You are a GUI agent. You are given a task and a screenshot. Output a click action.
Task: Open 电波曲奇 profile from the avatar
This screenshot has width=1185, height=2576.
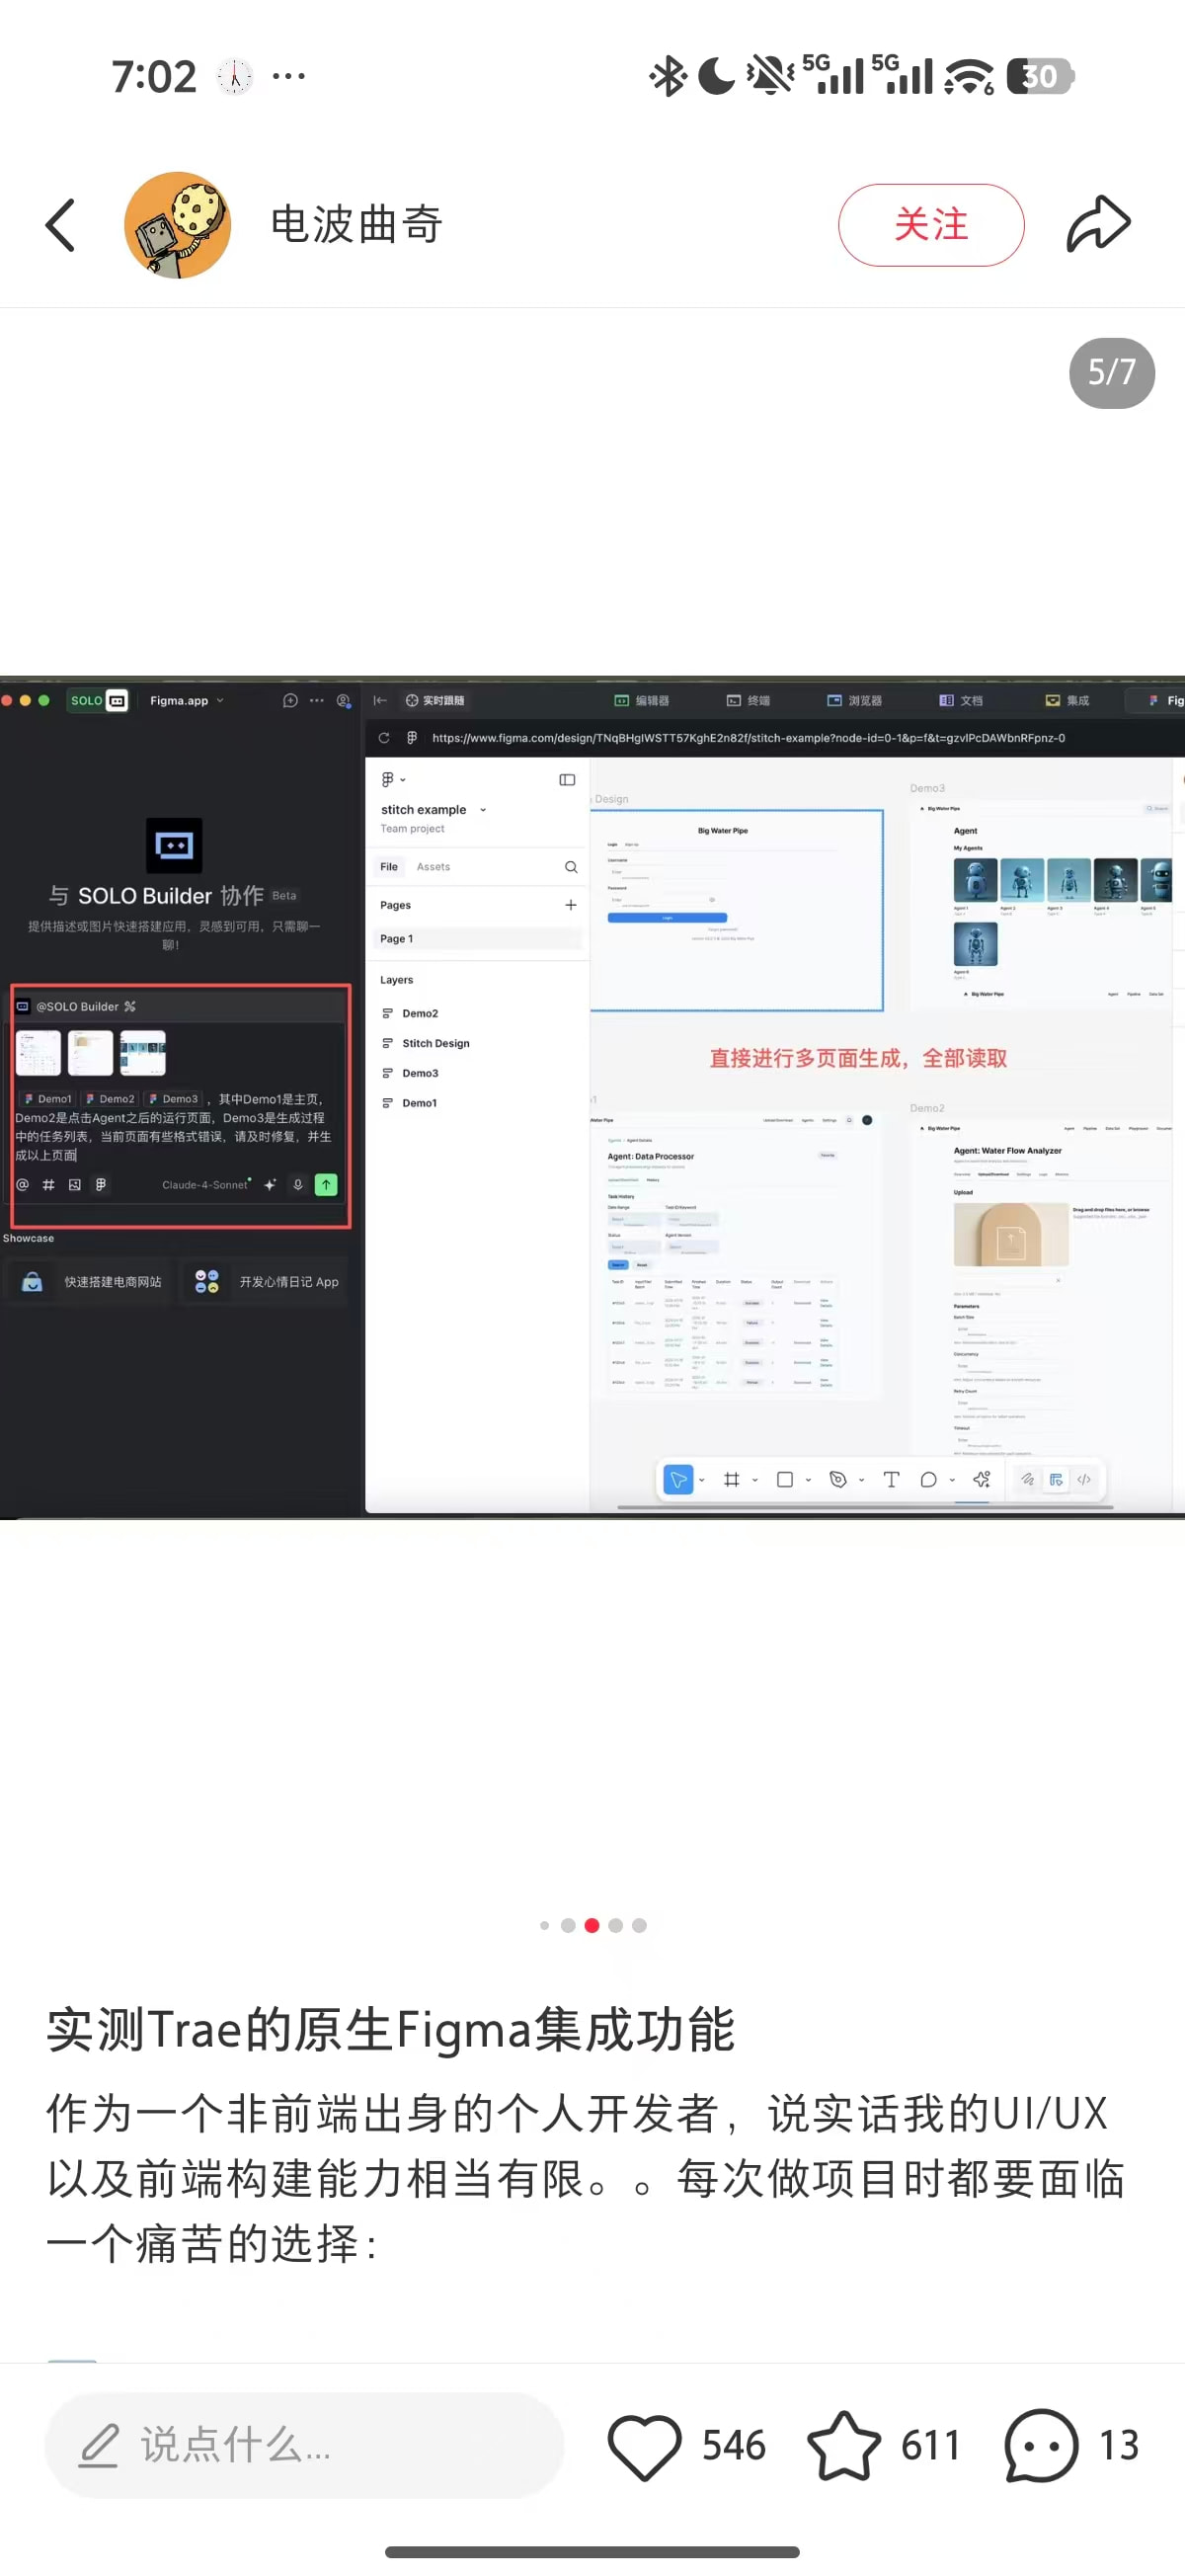point(178,225)
